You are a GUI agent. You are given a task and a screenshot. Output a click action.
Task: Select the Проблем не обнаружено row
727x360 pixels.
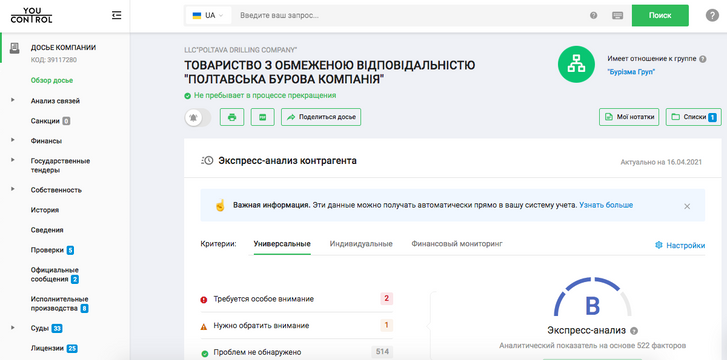pos(297,352)
